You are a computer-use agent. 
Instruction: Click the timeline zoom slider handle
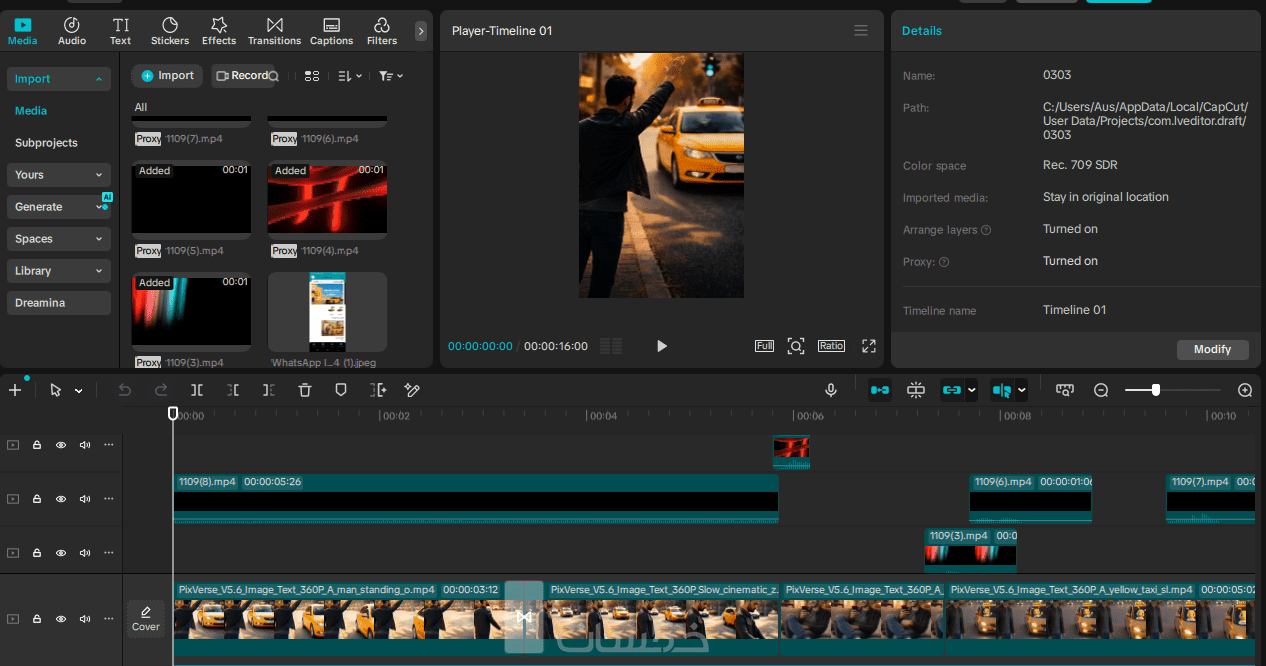pyautogui.click(x=1156, y=390)
